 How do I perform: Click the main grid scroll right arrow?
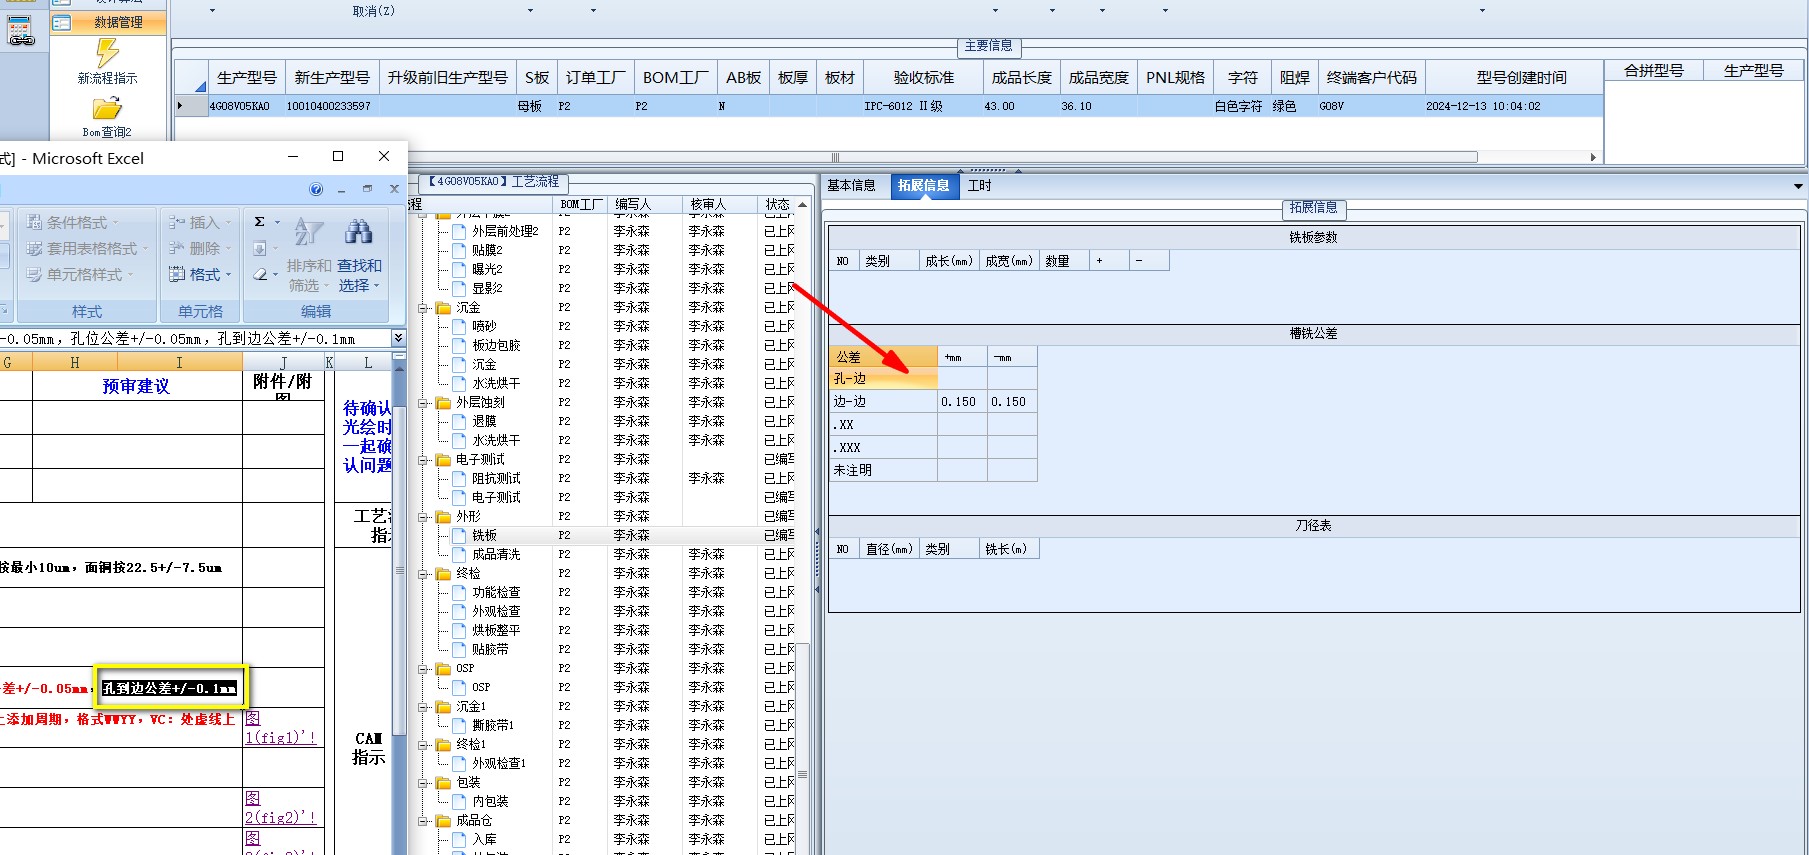[x=1593, y=157]
